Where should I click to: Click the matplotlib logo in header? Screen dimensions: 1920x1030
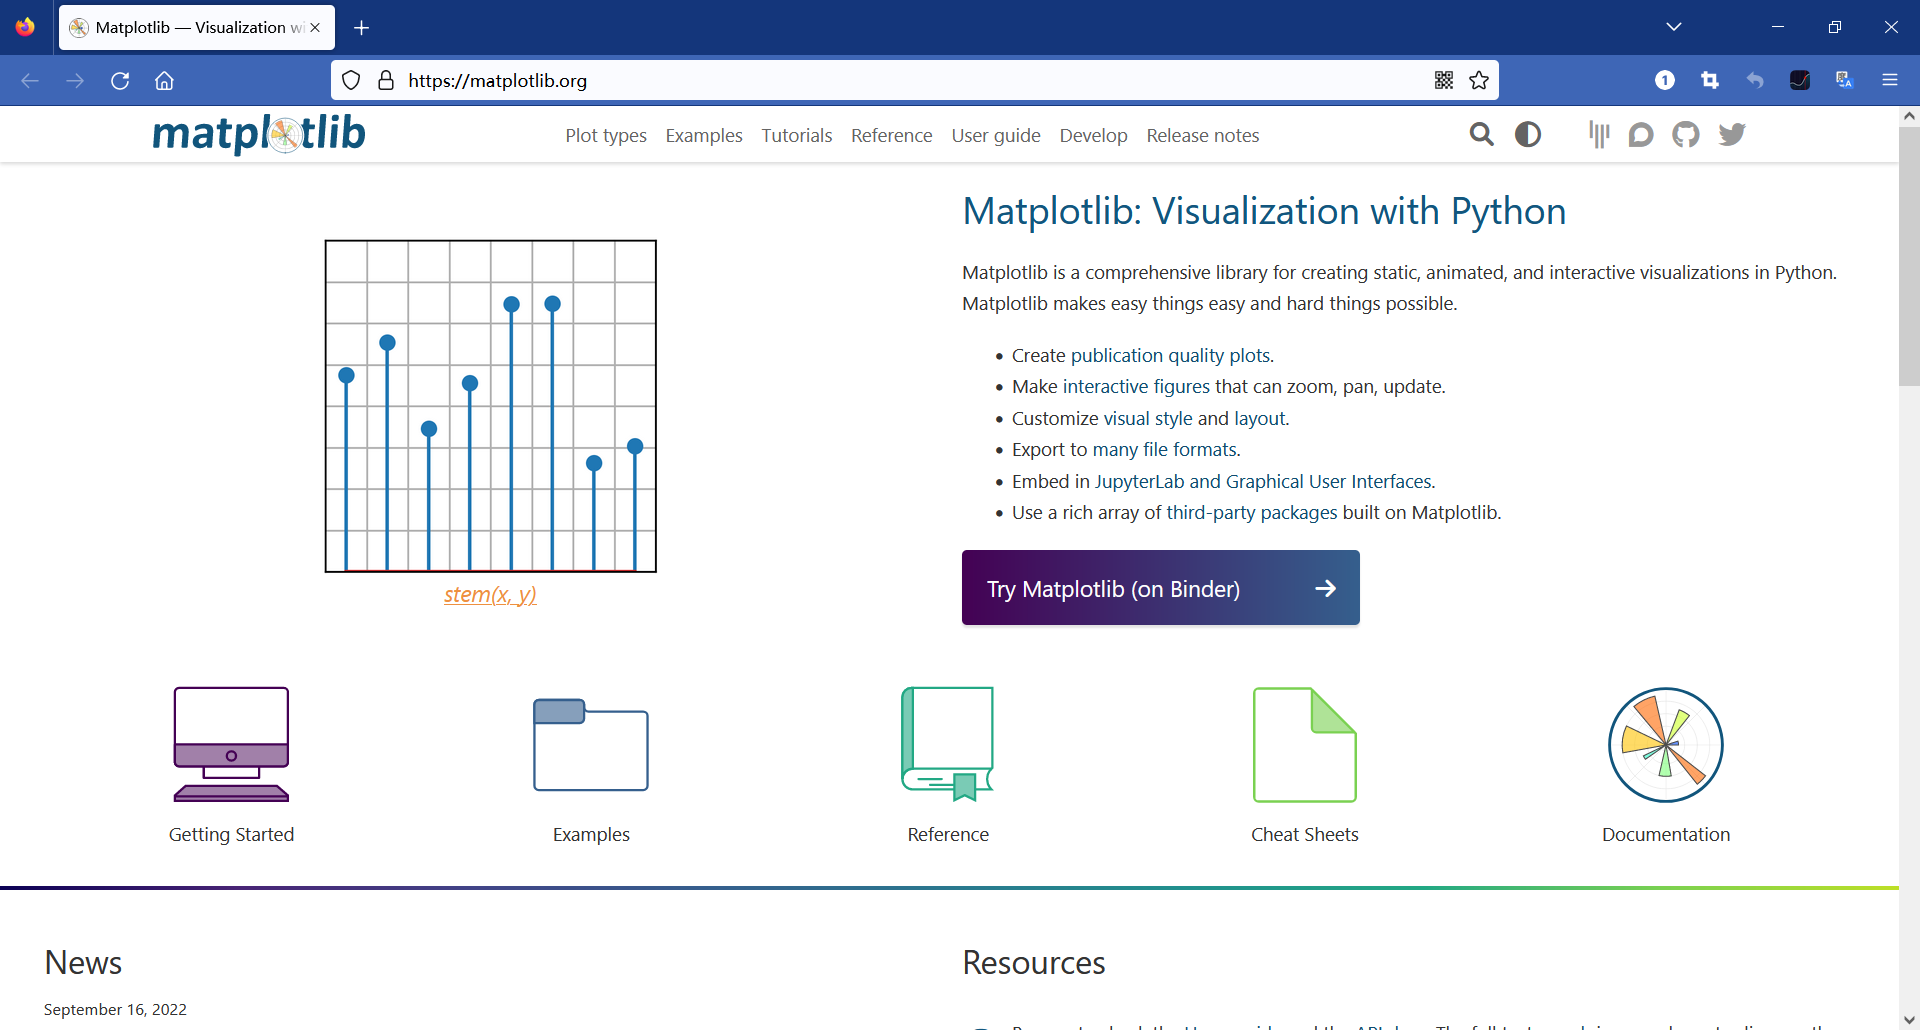pos(259,134)
